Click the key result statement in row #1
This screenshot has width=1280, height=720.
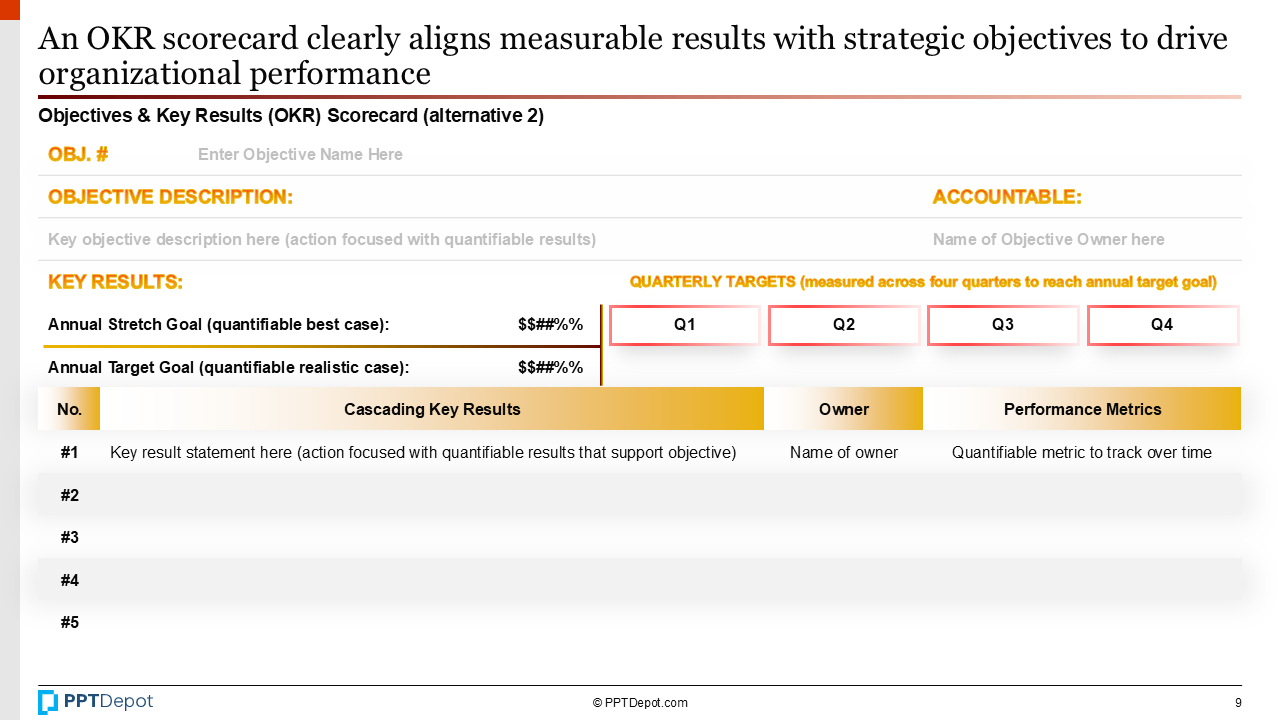(423, 452)
